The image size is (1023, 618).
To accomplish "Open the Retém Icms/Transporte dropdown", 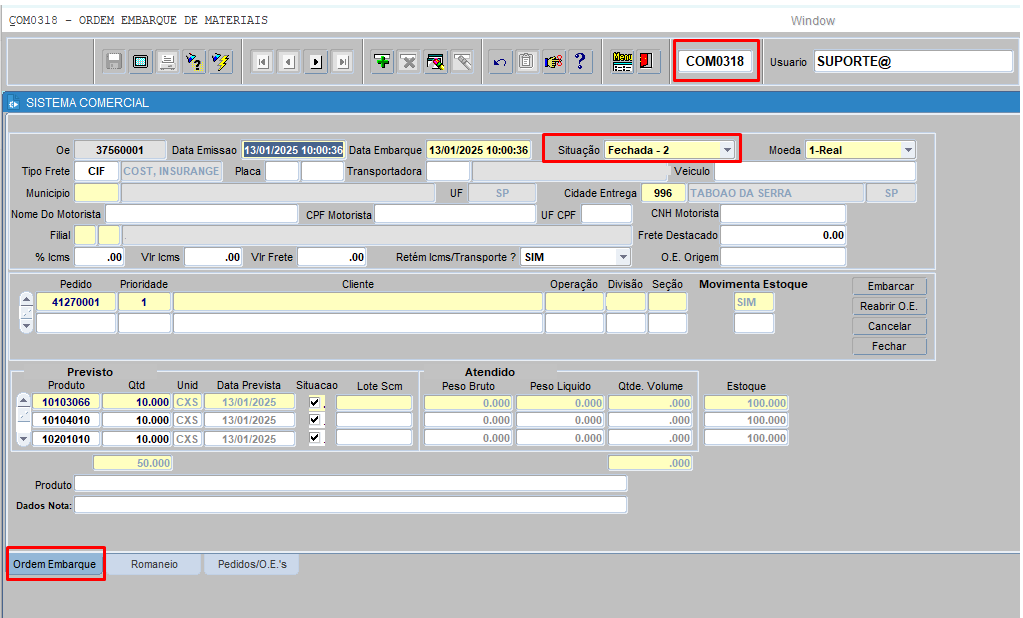I will point(623,257).
